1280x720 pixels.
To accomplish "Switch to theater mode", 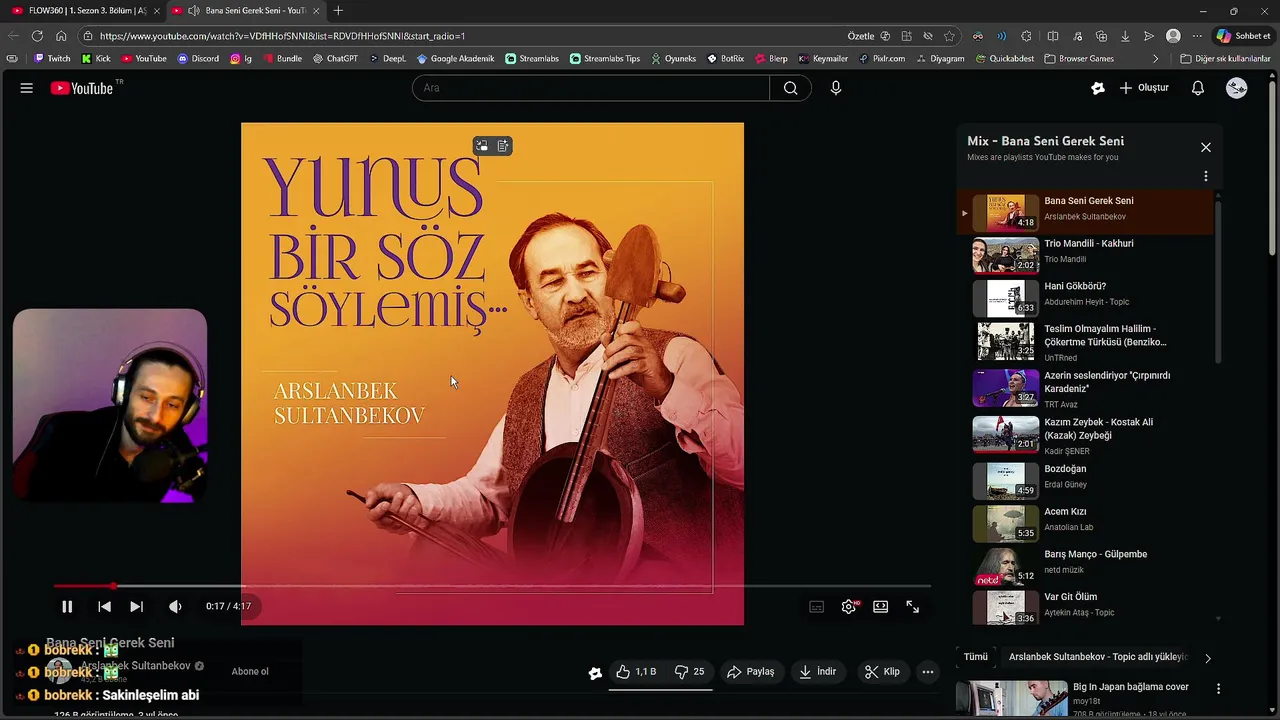I will point(880,607).
